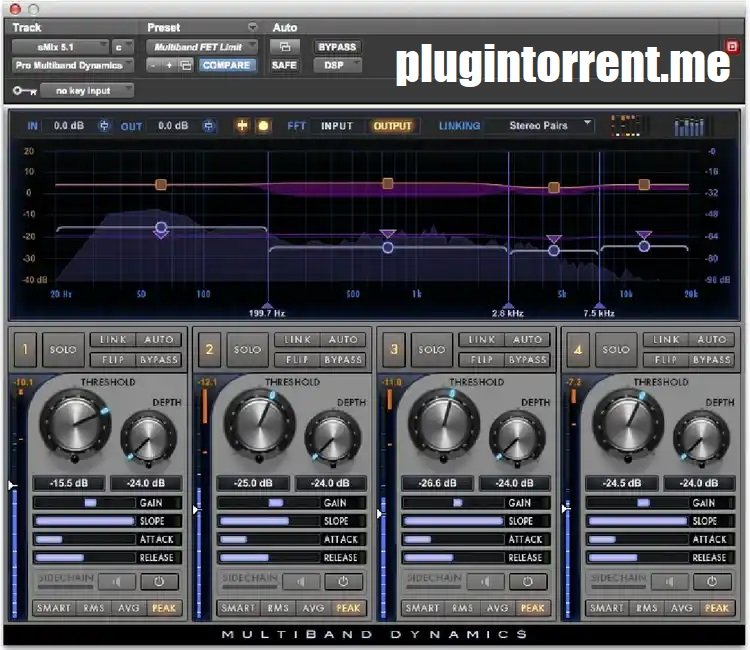
Task: Click the previous preset minus button
Action: [153, 65]
